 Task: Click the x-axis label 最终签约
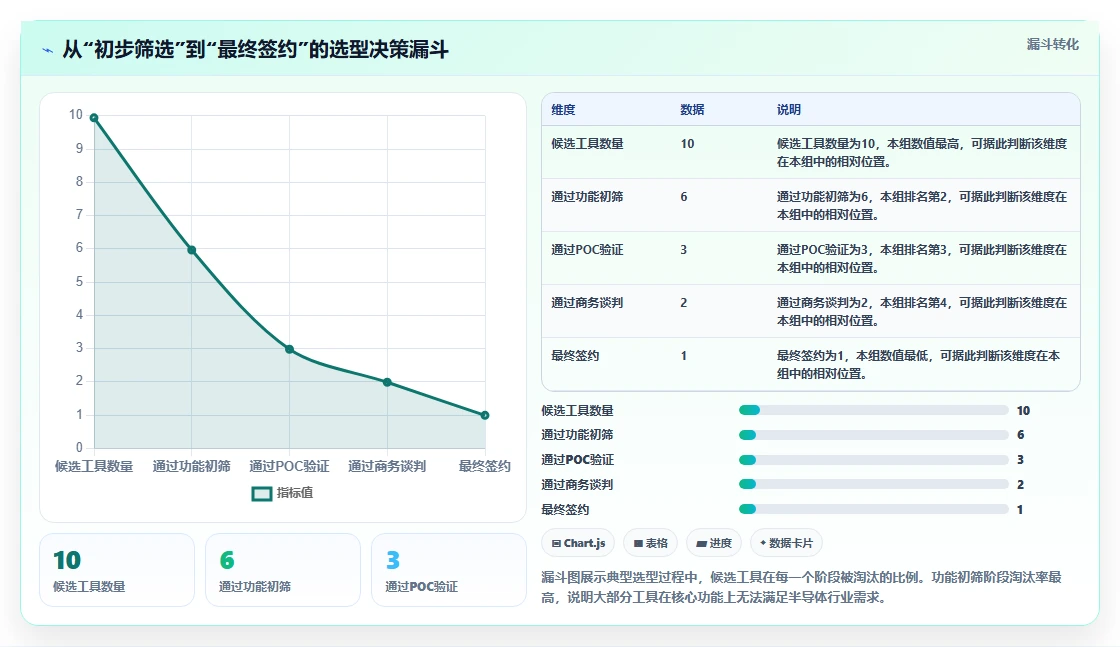pos(484,466)
